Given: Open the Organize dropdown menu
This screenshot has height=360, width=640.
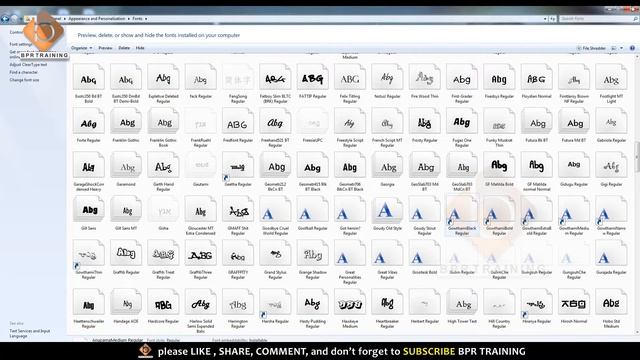Looking at the screenshot, I should [82, 48].
